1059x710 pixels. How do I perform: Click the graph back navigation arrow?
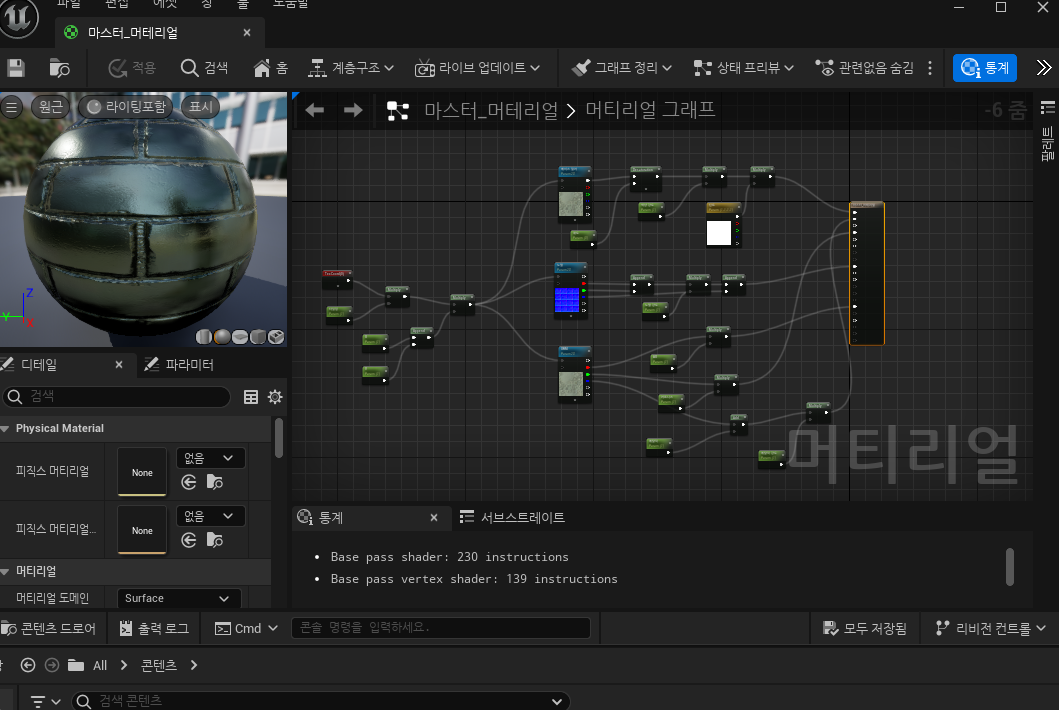(315, 110)
